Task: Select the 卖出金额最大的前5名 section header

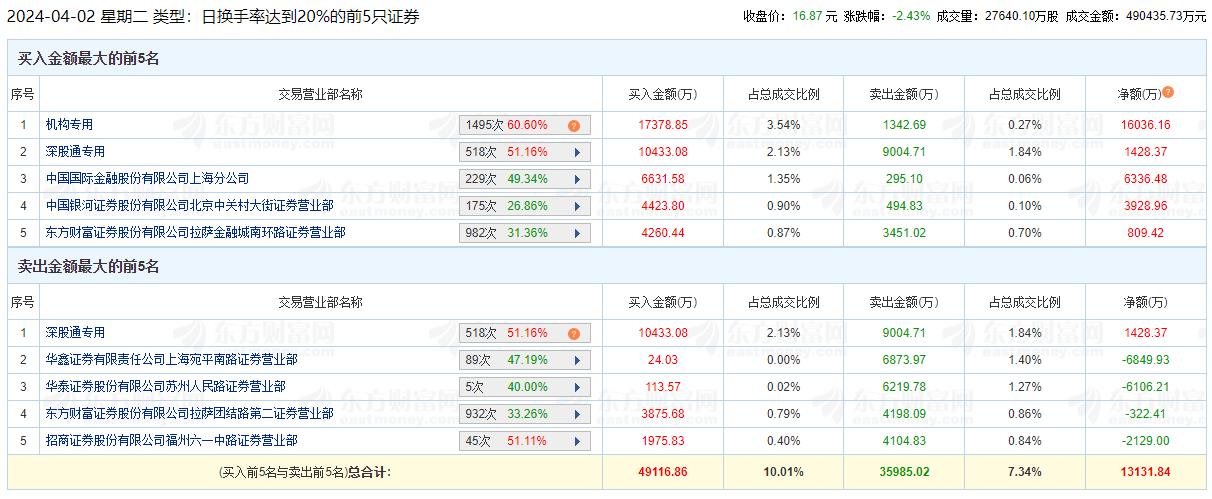Action: point(89,267)
